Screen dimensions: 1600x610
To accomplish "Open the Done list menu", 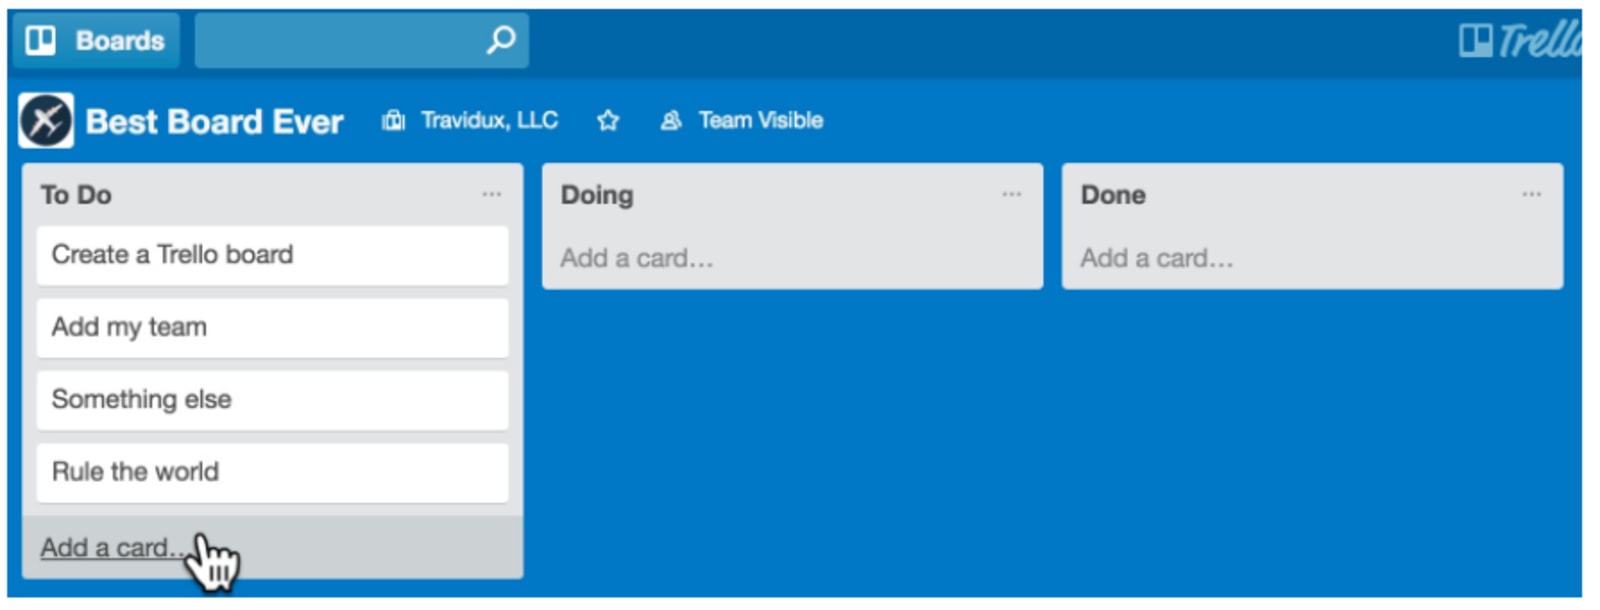I will tap(1530, 194).
